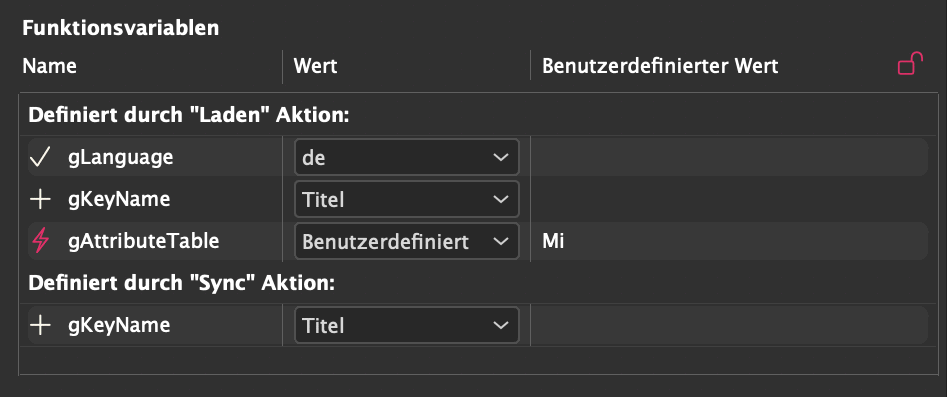Click the pink unlock padlock icon
This screenshot has width=947, height=397.
(910, 64)
